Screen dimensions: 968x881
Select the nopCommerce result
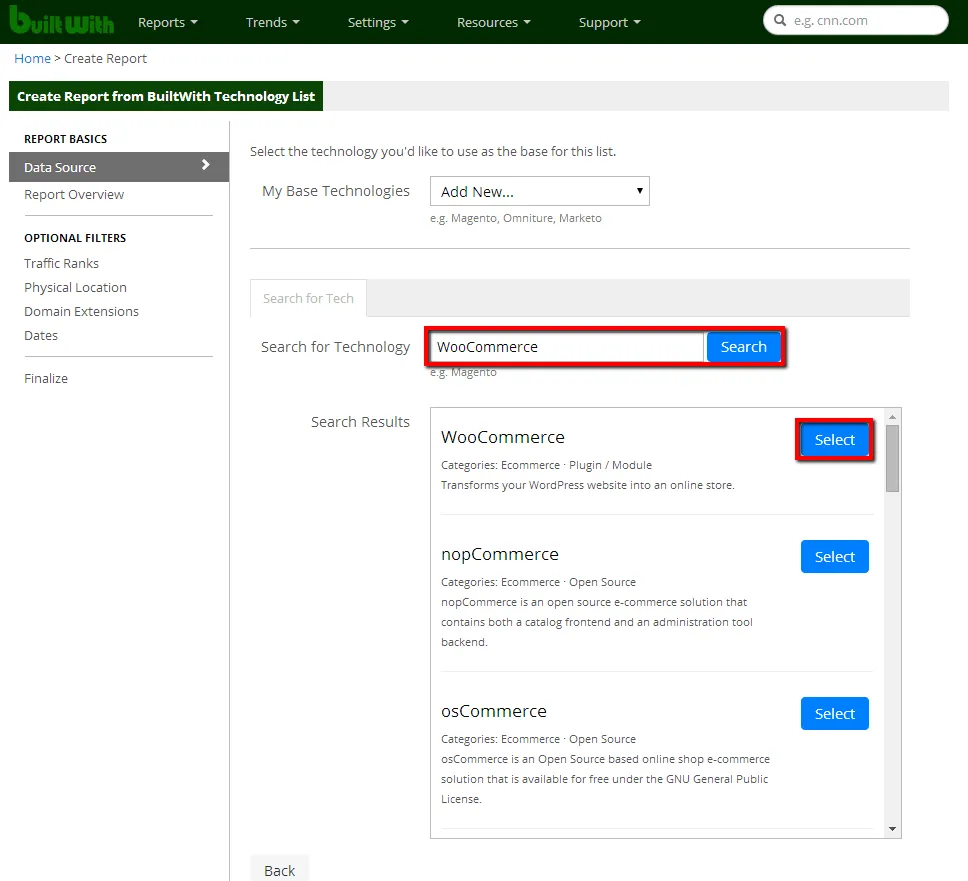(x=834, y=557)
